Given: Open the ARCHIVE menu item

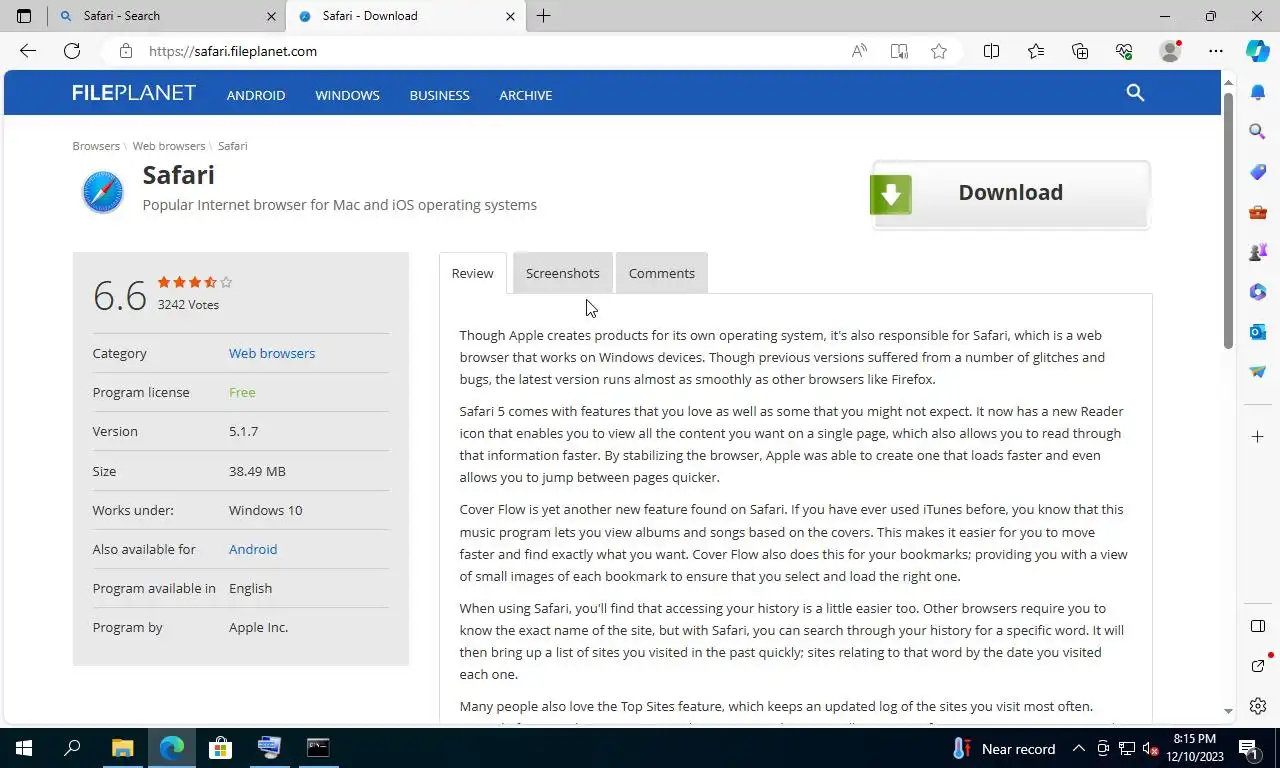Looking at the screenshot, I should 526,95.
